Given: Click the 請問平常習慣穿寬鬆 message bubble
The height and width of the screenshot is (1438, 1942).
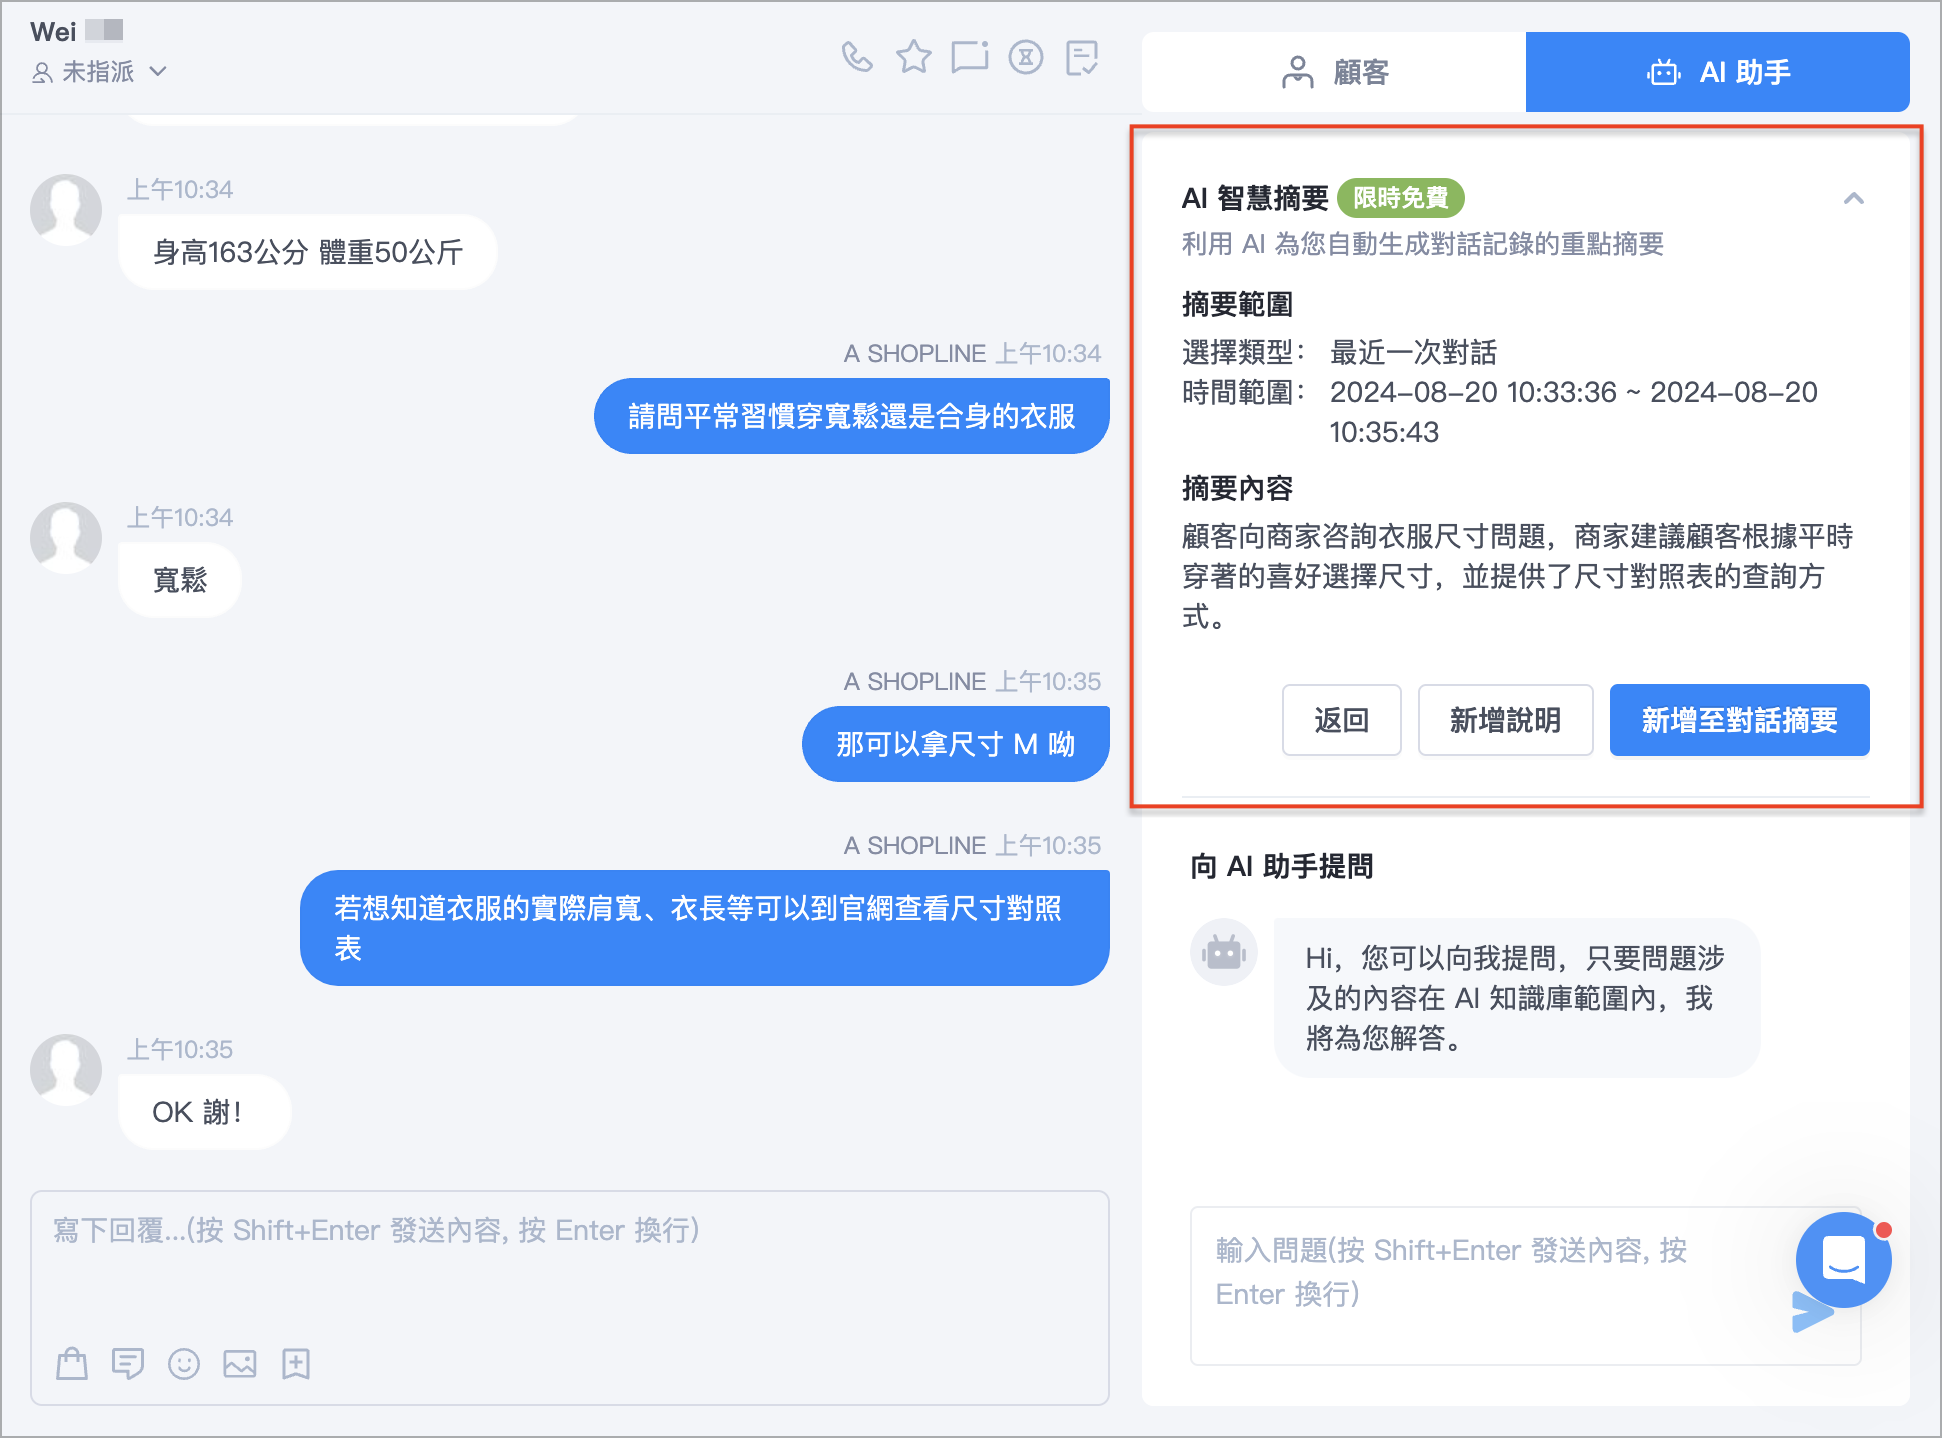Looking at the screenshot, I should 852,416.
